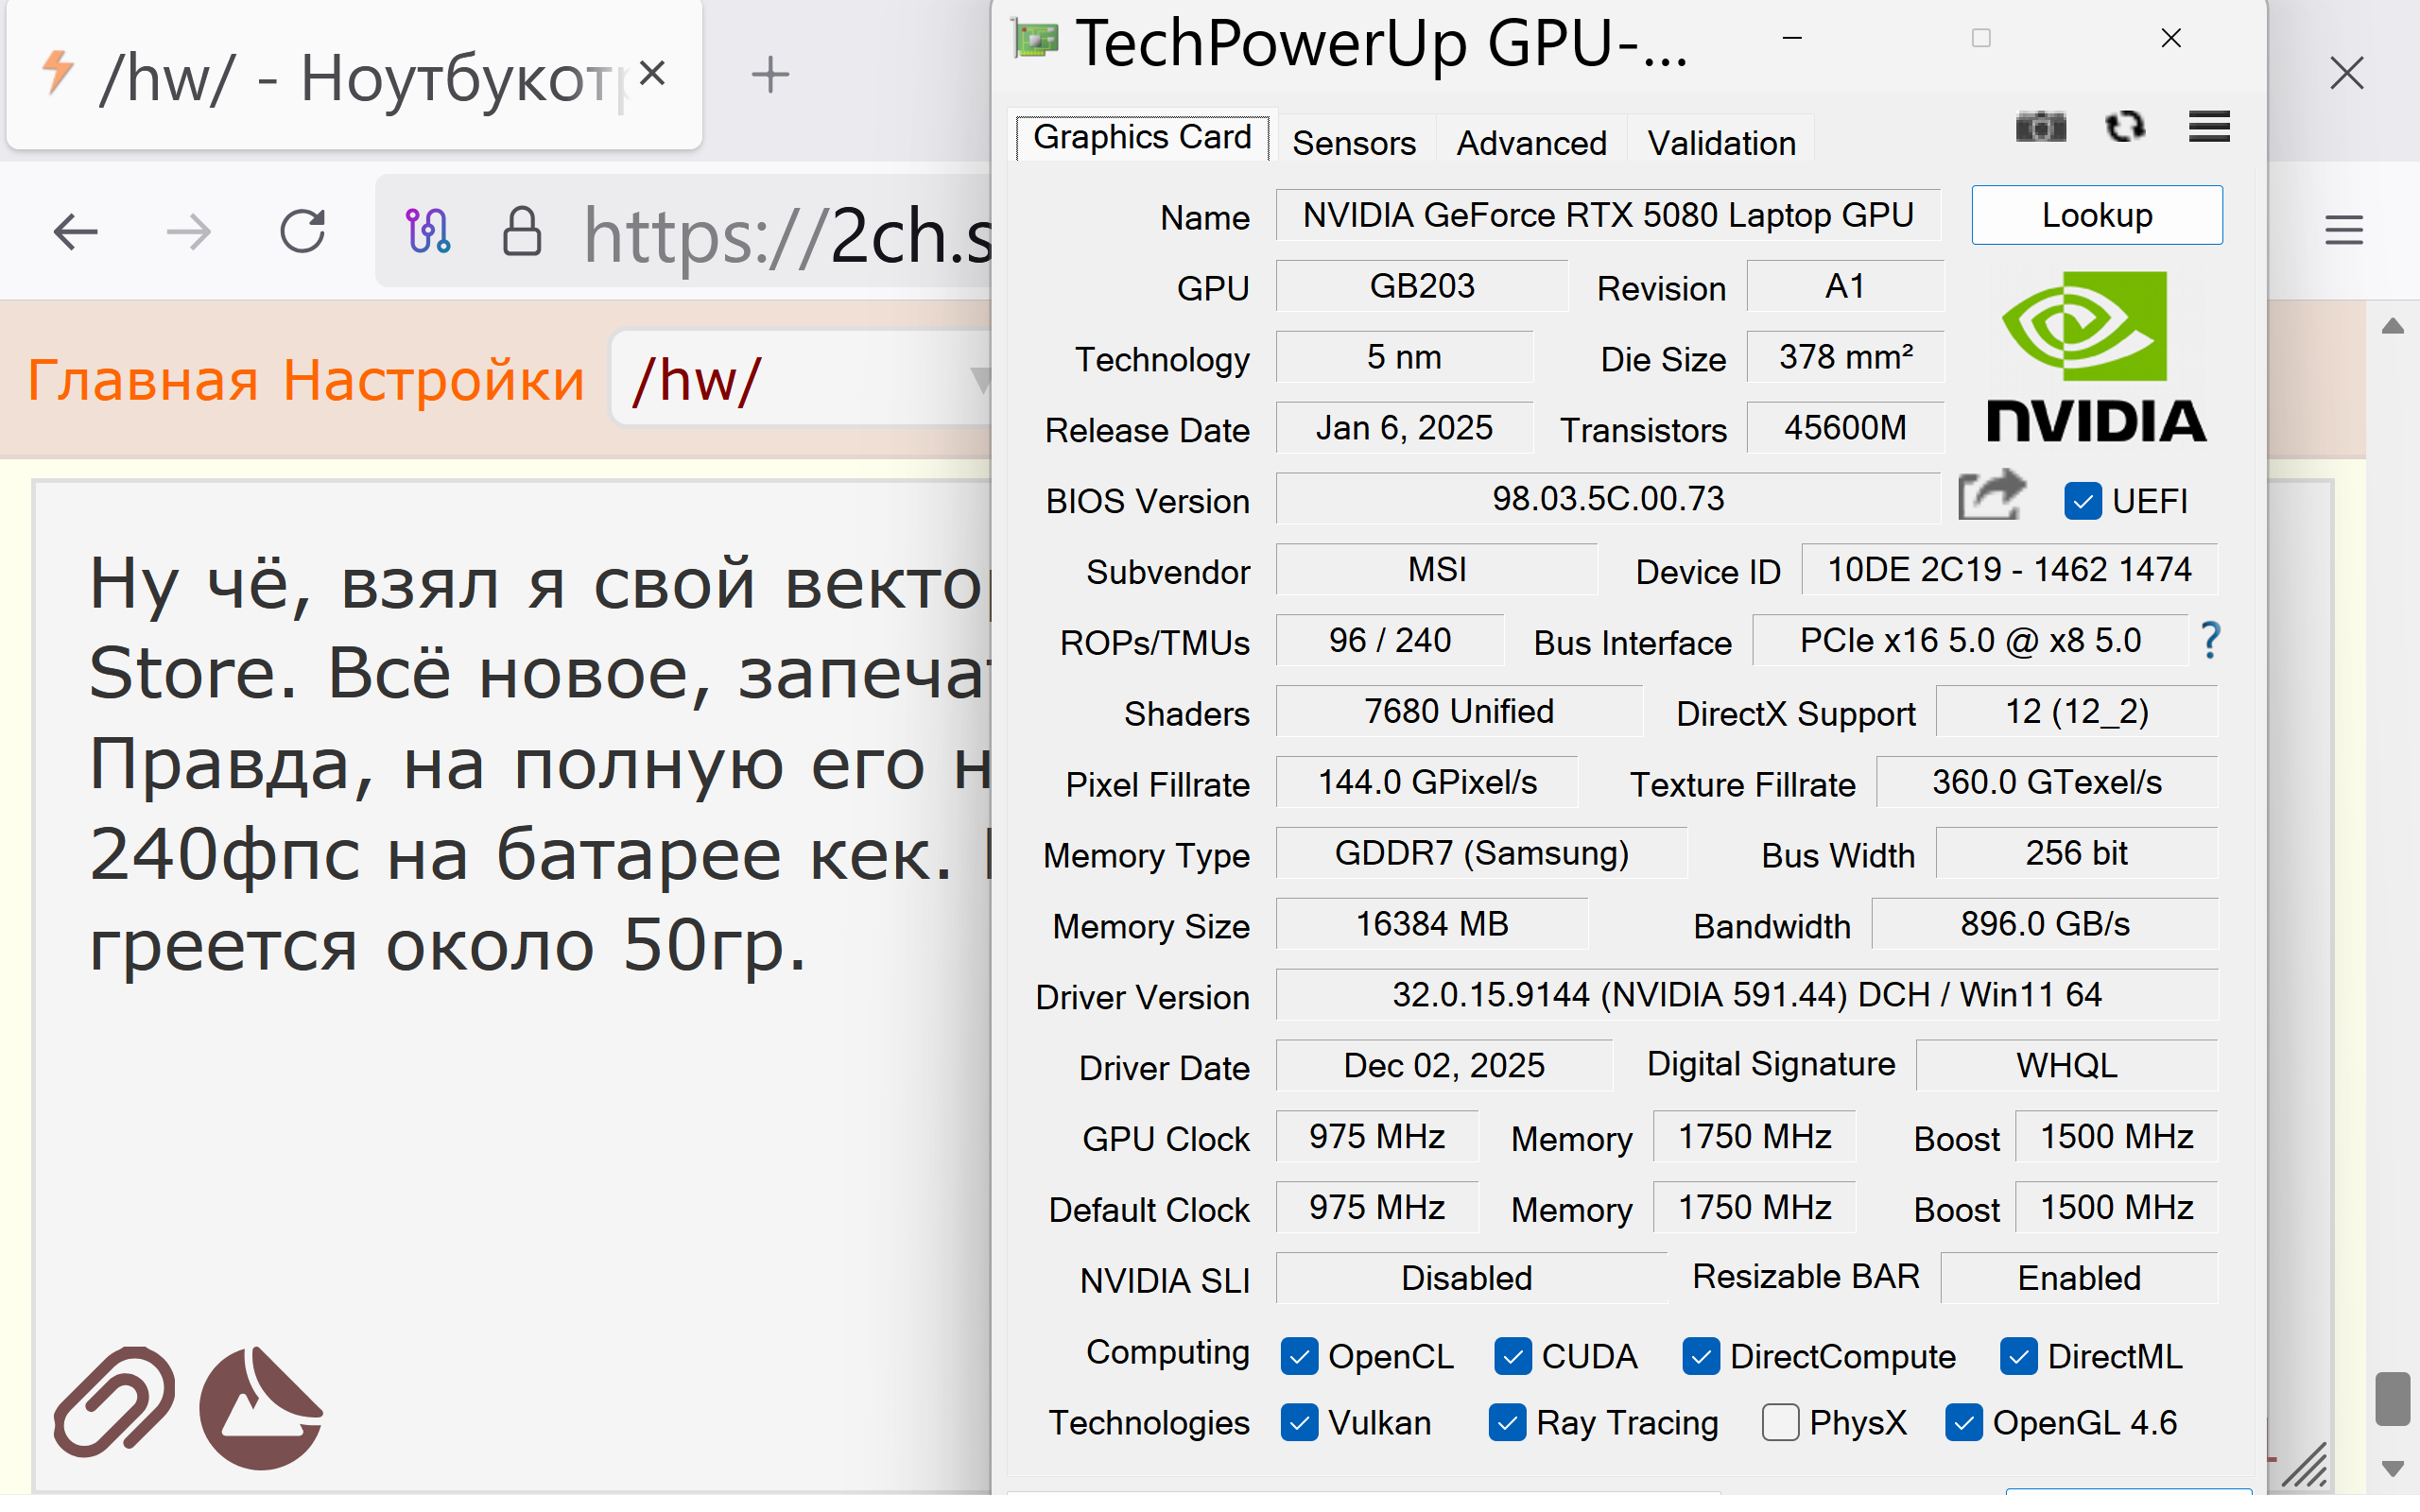Viewport: 2420px width, 1512px height.
Task: Click the Lookup button
Action: click(2096, 215)
